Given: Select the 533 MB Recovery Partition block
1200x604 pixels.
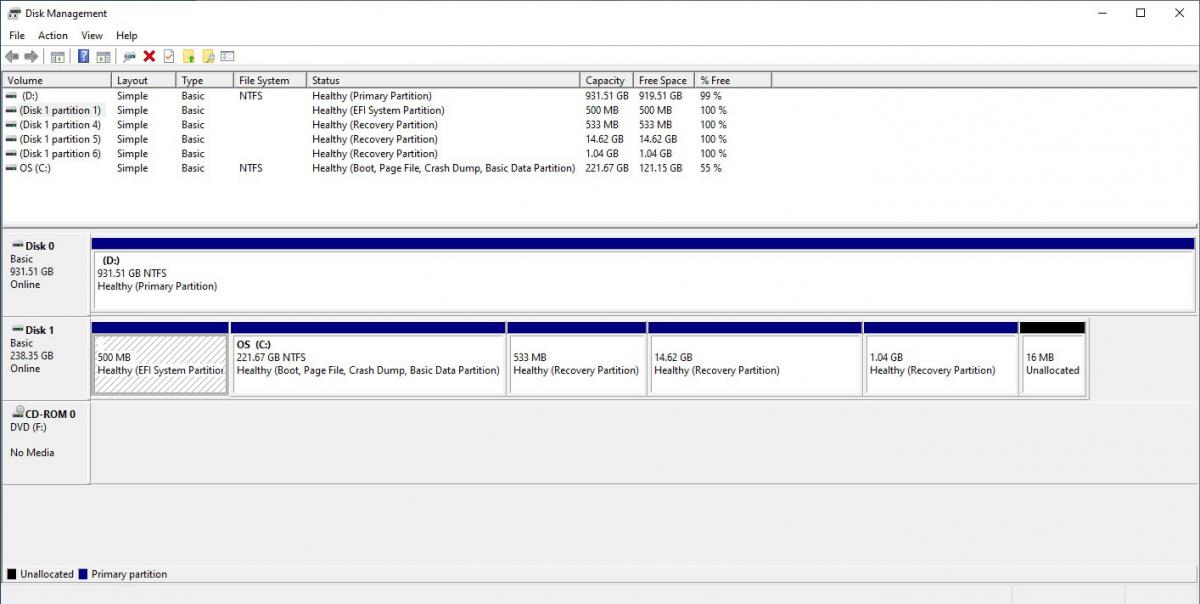Looking at the screenshot, I should pyautogui.click(x=577, y=359).
